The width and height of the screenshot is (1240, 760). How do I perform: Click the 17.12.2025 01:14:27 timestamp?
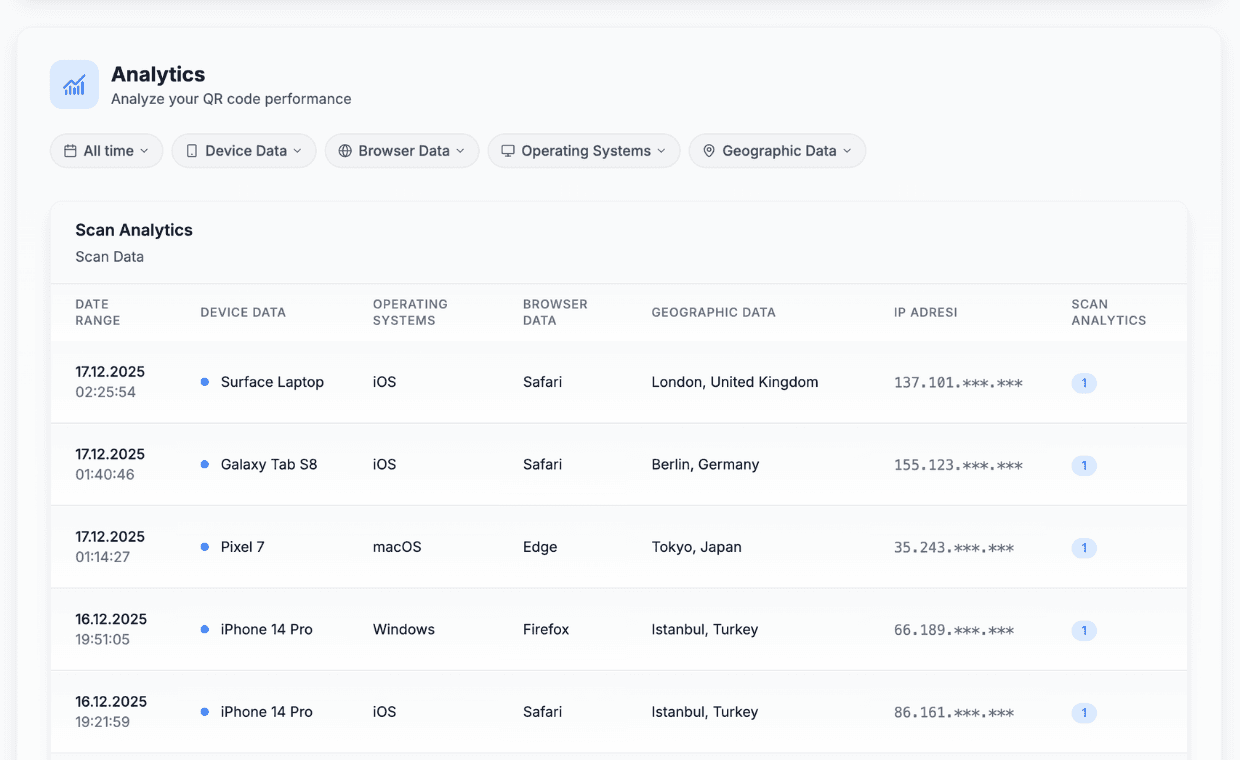tap(110, 547)
